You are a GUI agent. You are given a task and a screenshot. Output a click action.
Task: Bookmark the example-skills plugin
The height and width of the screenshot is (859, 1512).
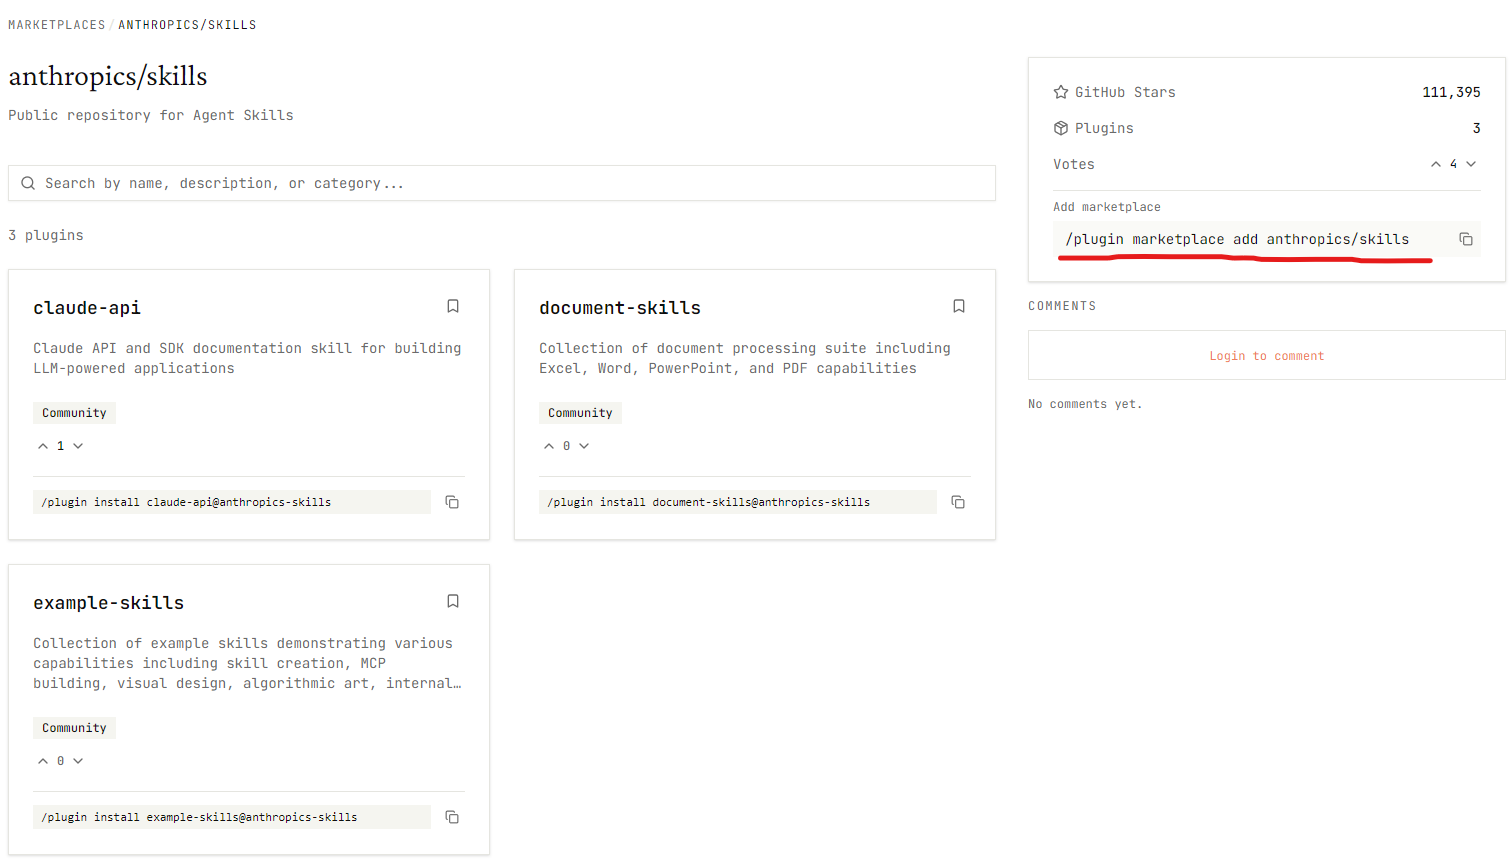click(x=453, y=601)
